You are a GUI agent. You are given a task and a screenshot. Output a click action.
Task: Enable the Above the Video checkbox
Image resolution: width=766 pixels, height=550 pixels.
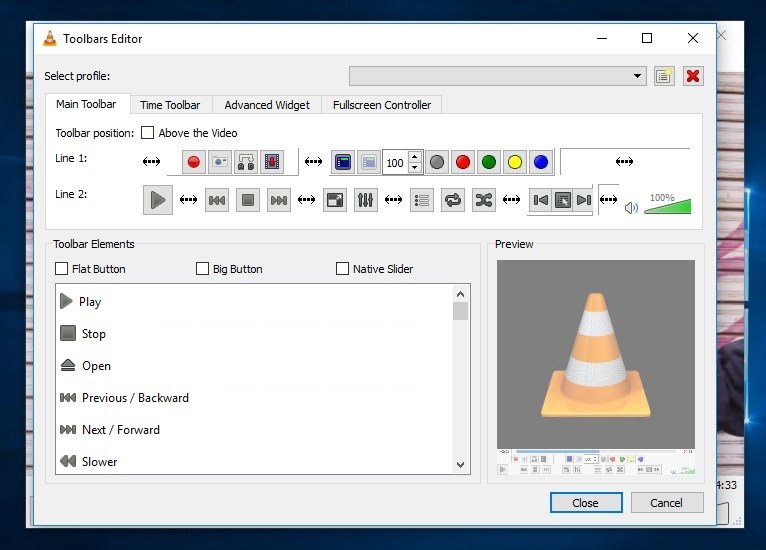tap(147, 133)
